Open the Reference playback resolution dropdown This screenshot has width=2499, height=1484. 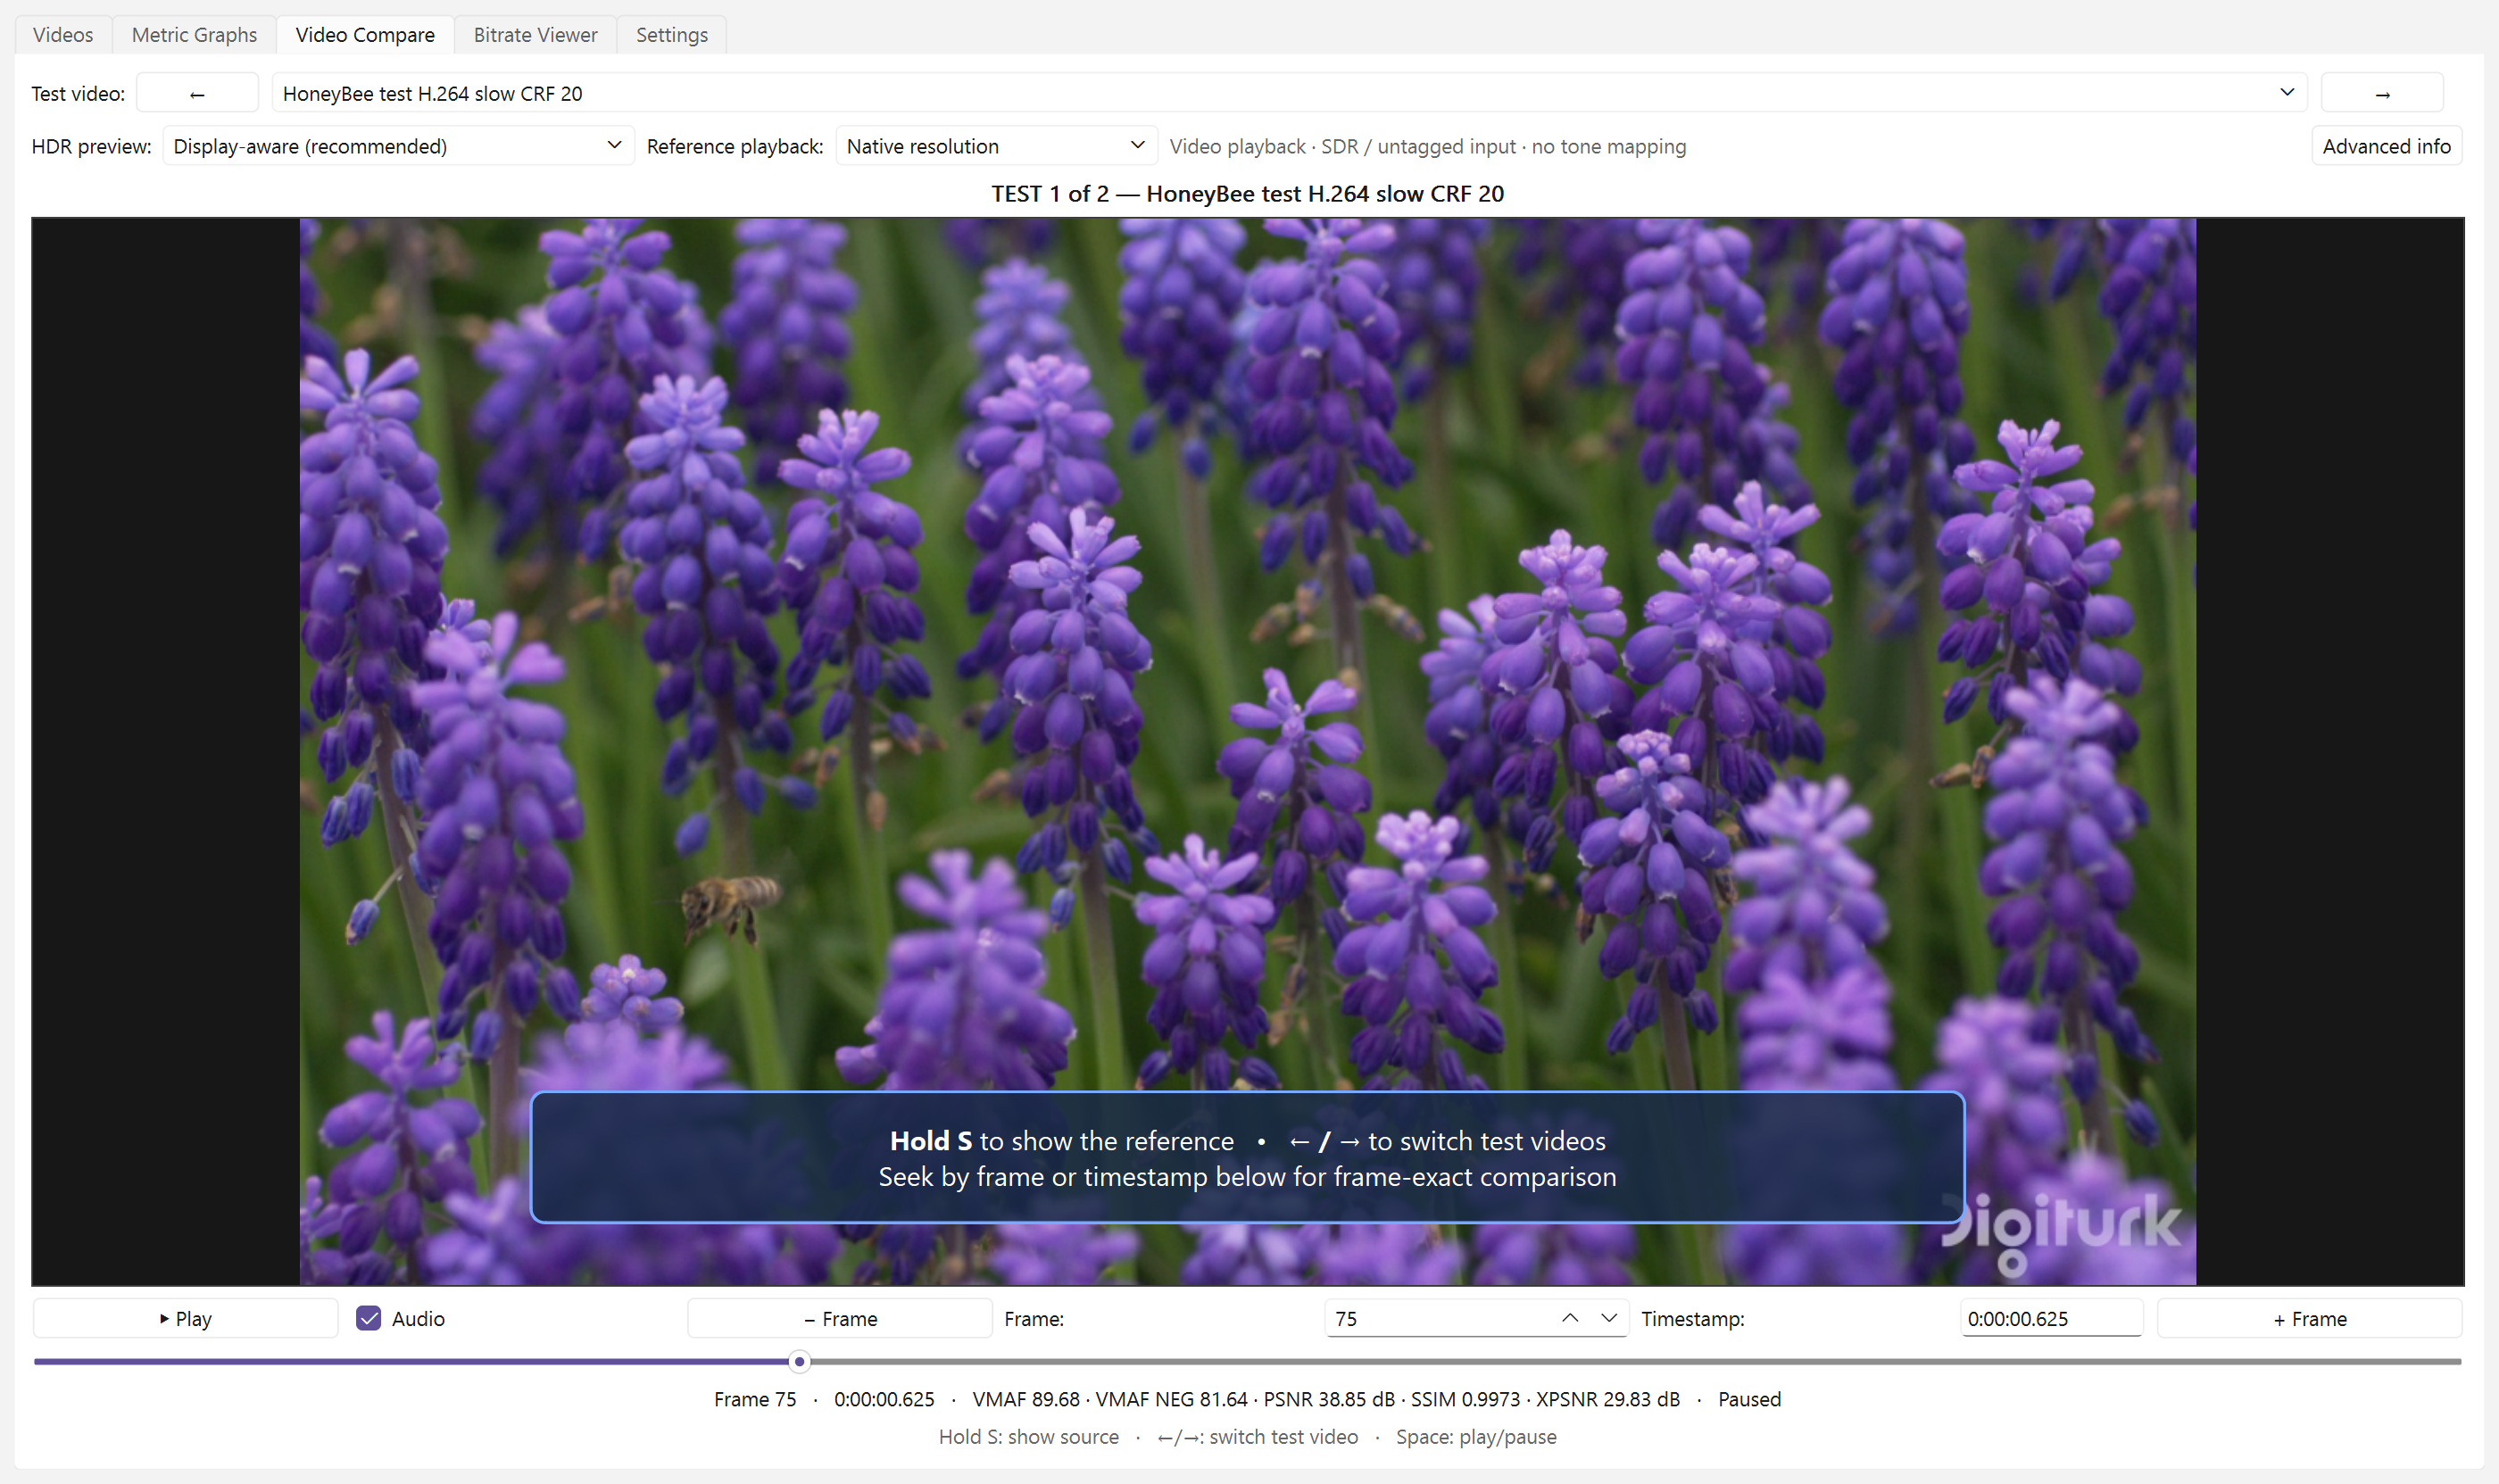996,146
